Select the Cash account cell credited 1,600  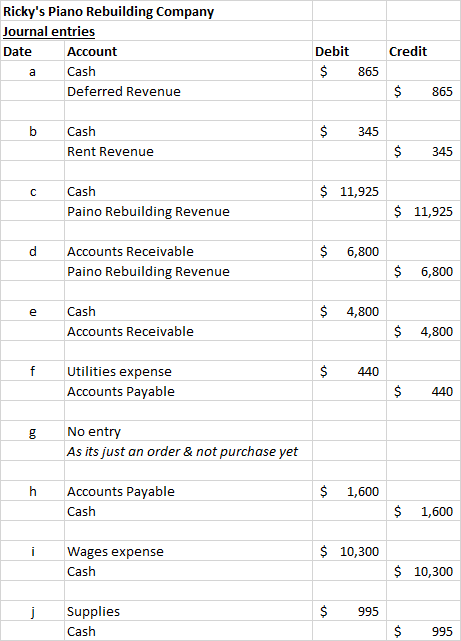(188, 511)
